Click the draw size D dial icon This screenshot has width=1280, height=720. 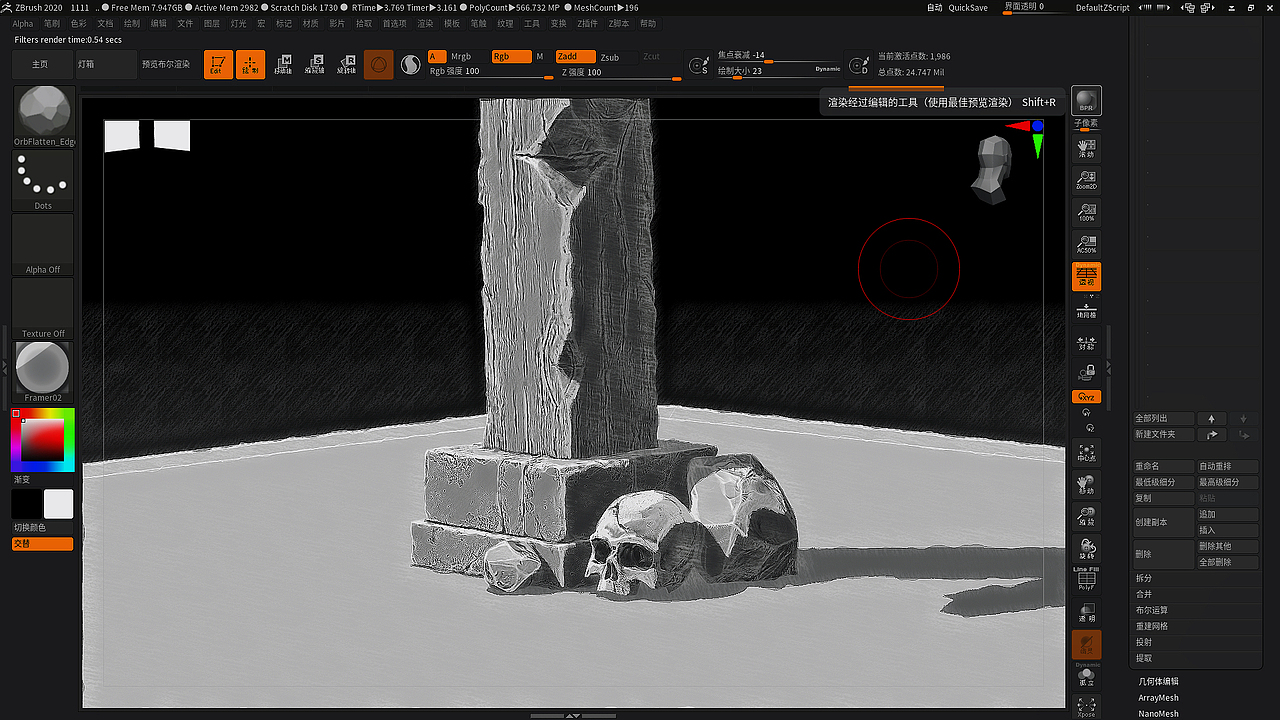859,65
